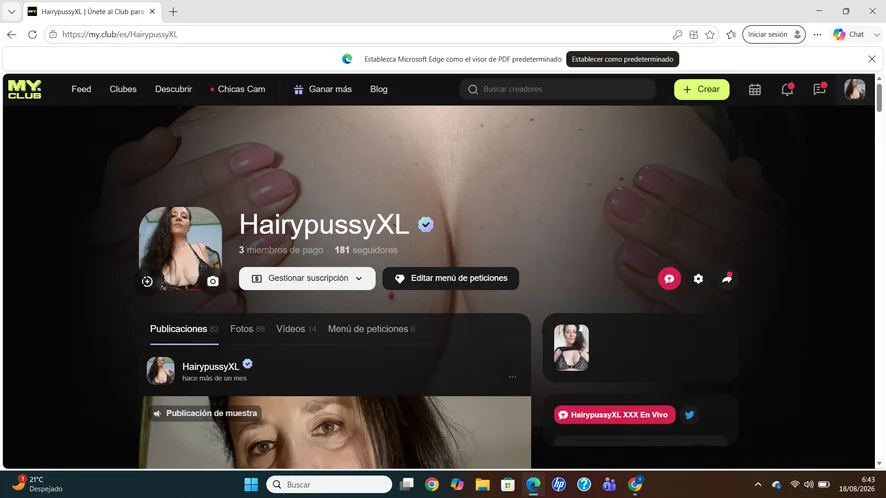
Task: Click the Publicación de muestra label
Action: pos(205,413)
